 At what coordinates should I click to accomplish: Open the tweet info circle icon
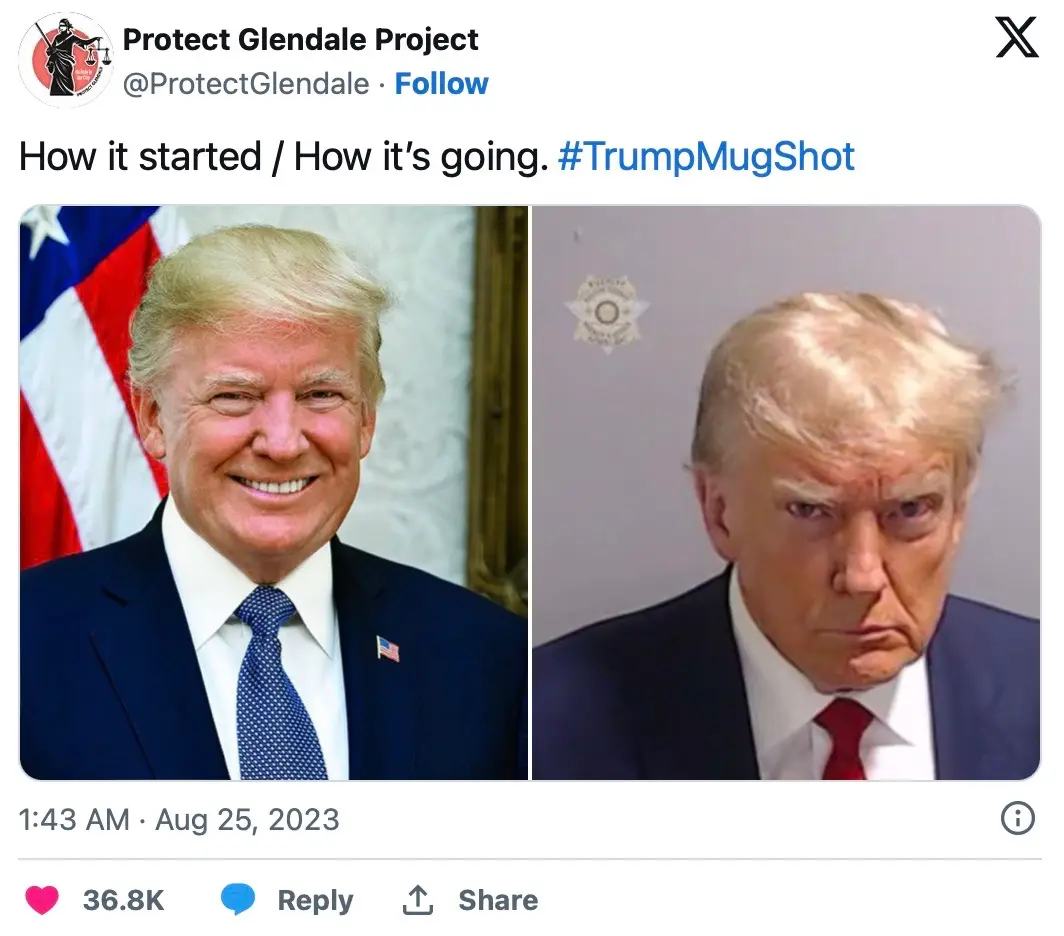(x=1017, y=818)
